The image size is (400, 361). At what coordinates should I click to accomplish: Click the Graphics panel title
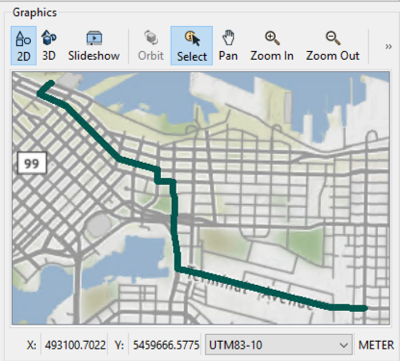pos(35,13)
